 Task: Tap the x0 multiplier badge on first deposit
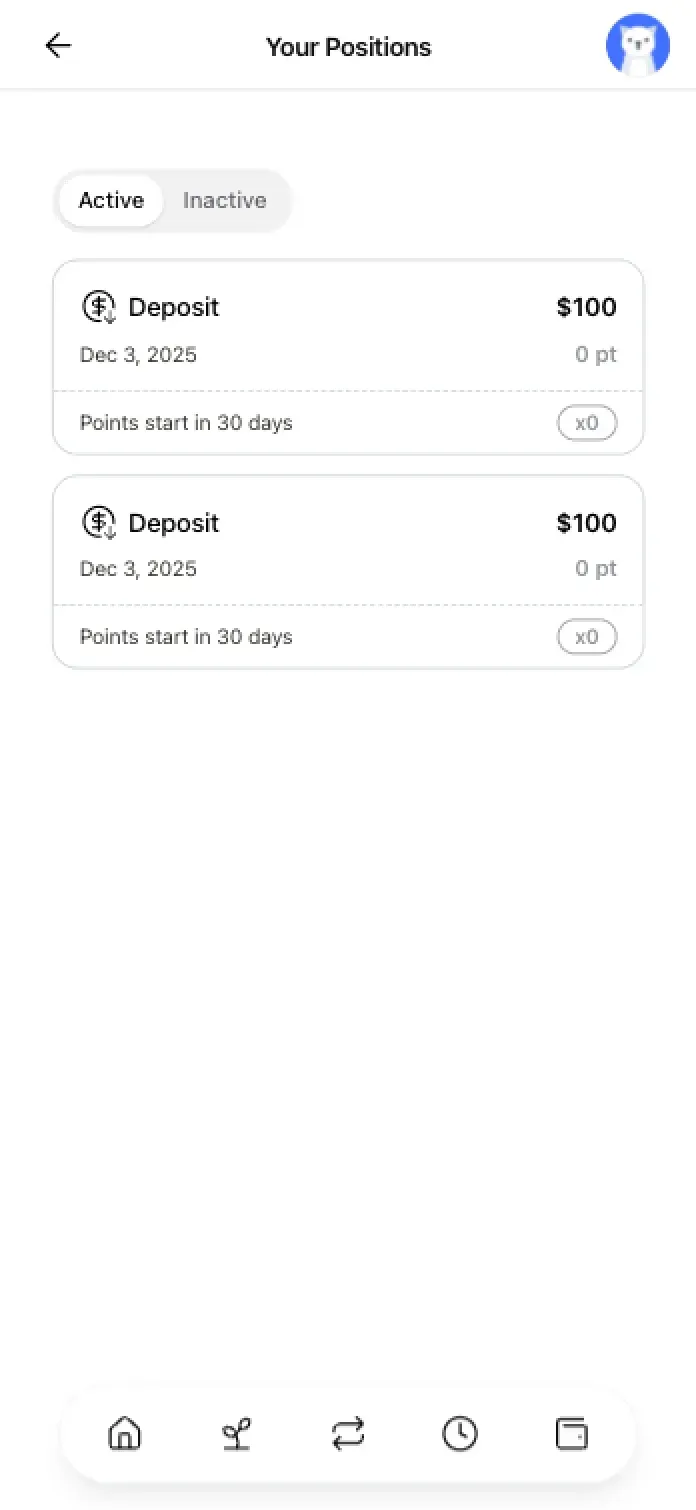(587, 423)
